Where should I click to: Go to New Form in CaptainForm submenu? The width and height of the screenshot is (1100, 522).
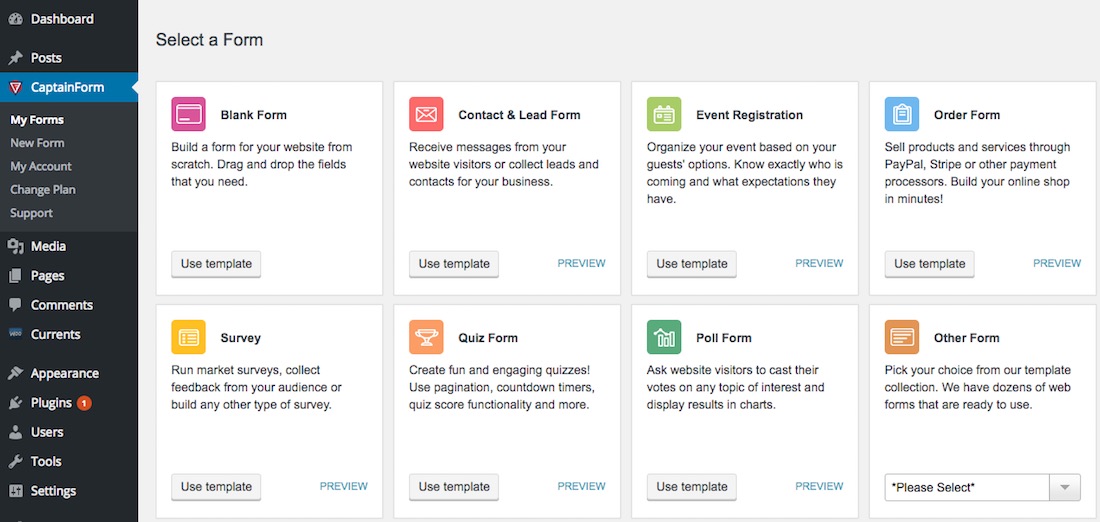coord(37,143)
